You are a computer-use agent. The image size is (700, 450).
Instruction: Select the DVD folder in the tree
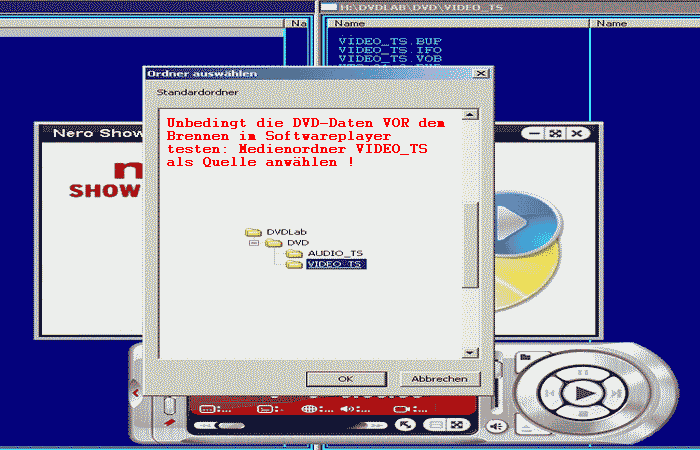298,241
